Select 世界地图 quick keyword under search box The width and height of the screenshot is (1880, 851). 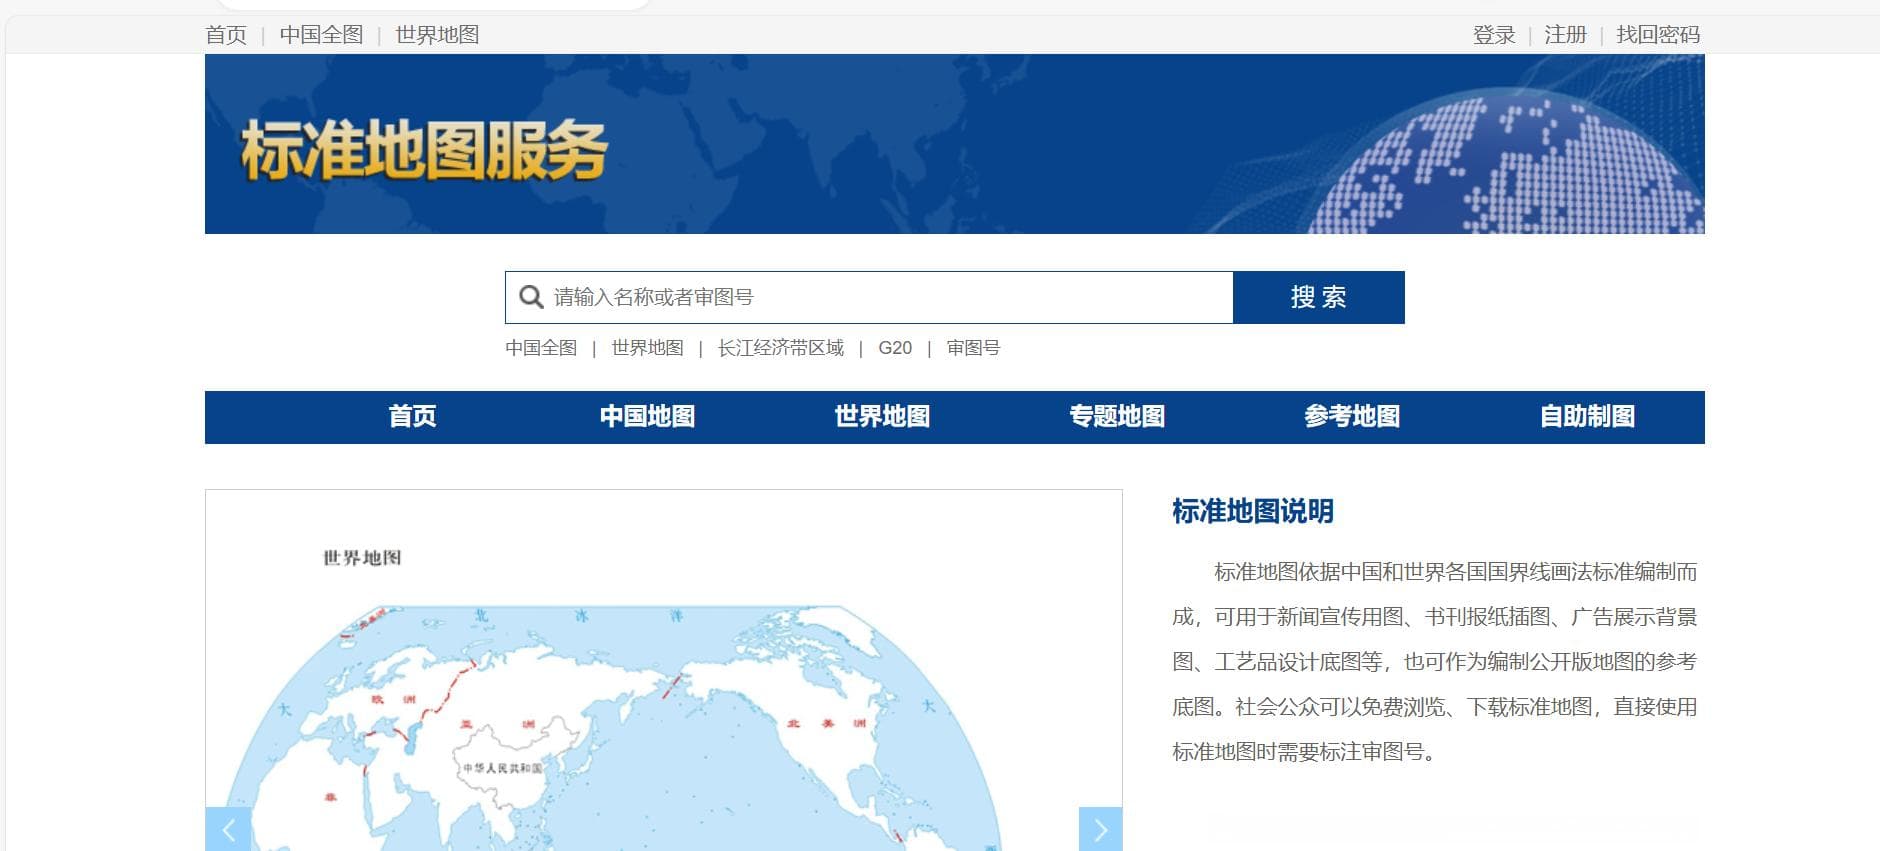(647, 348)
